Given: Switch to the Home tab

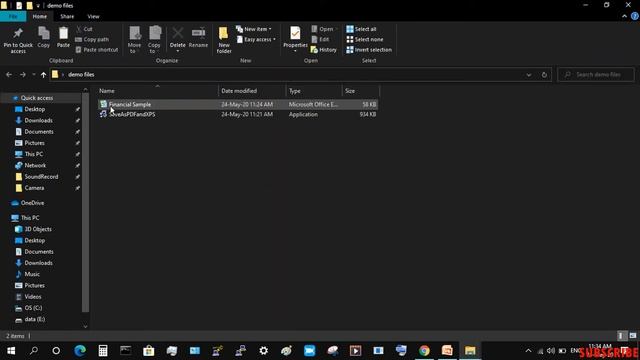Looking at the screenshot, I should 40,16.
